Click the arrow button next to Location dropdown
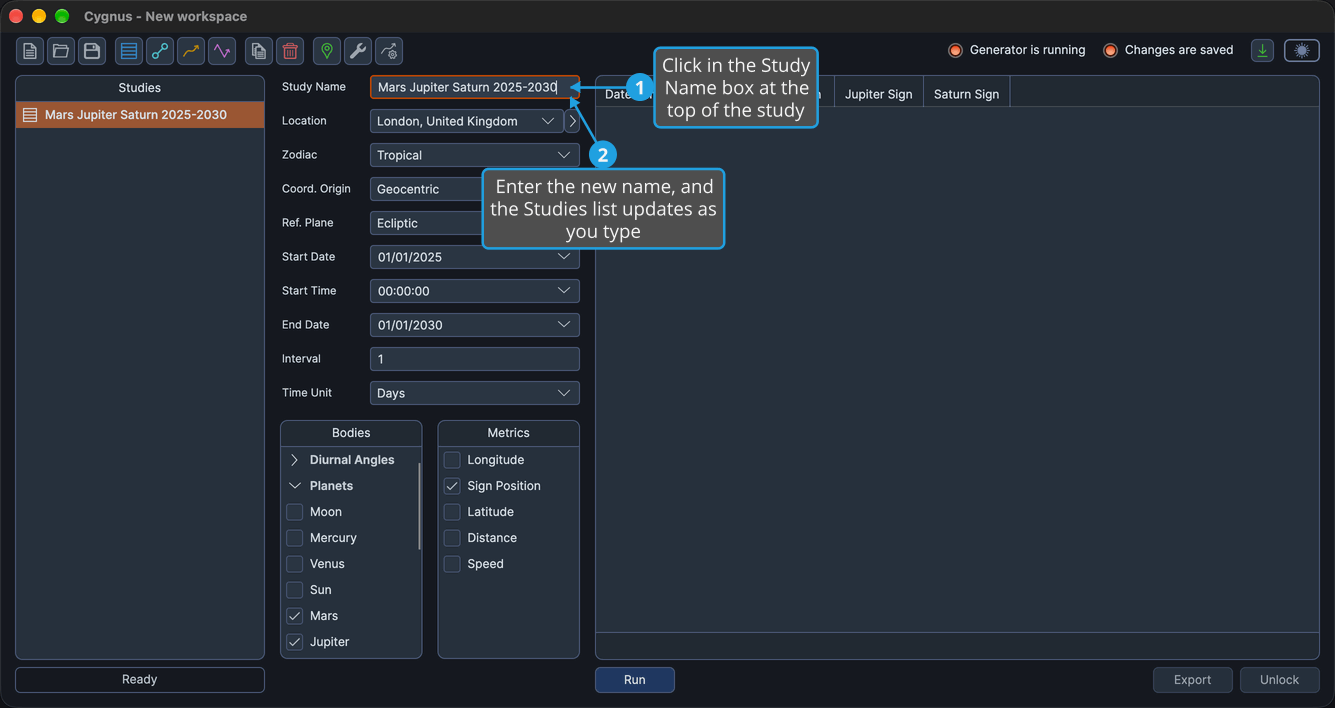Screen dimensions: 1335x708 [572, 121]
